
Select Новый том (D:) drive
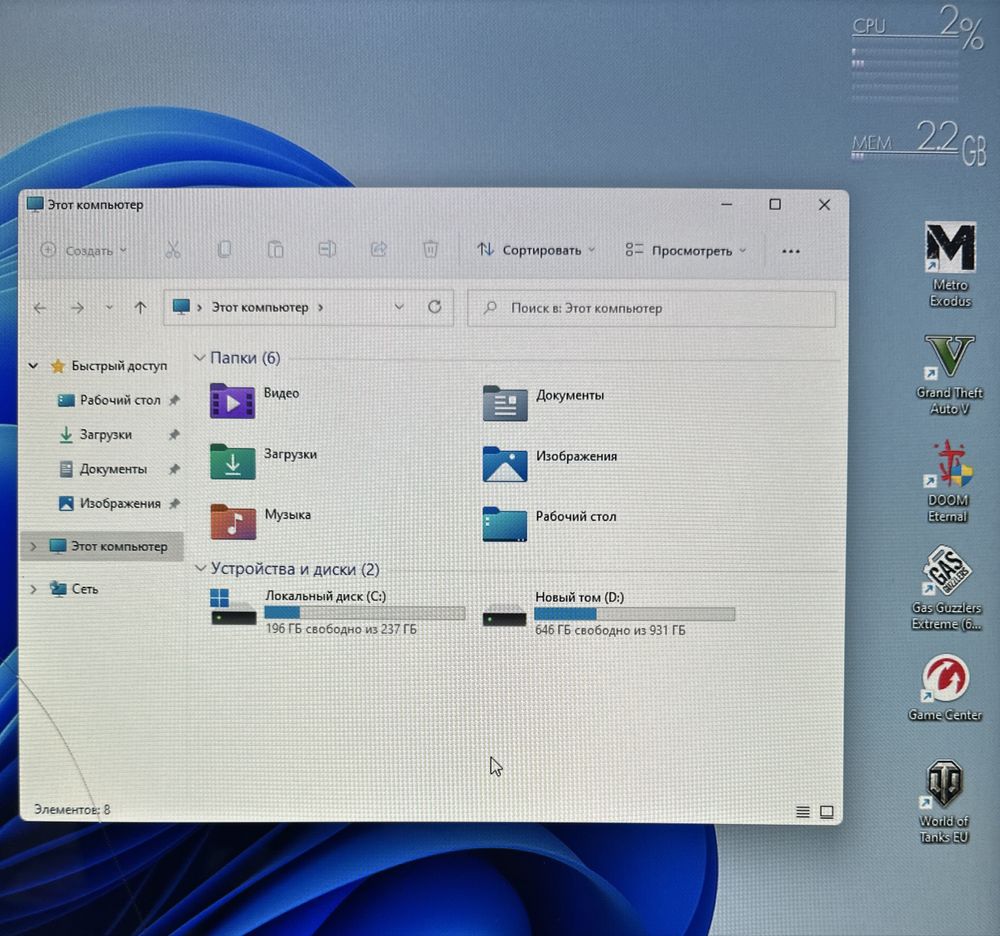[609, 613]
